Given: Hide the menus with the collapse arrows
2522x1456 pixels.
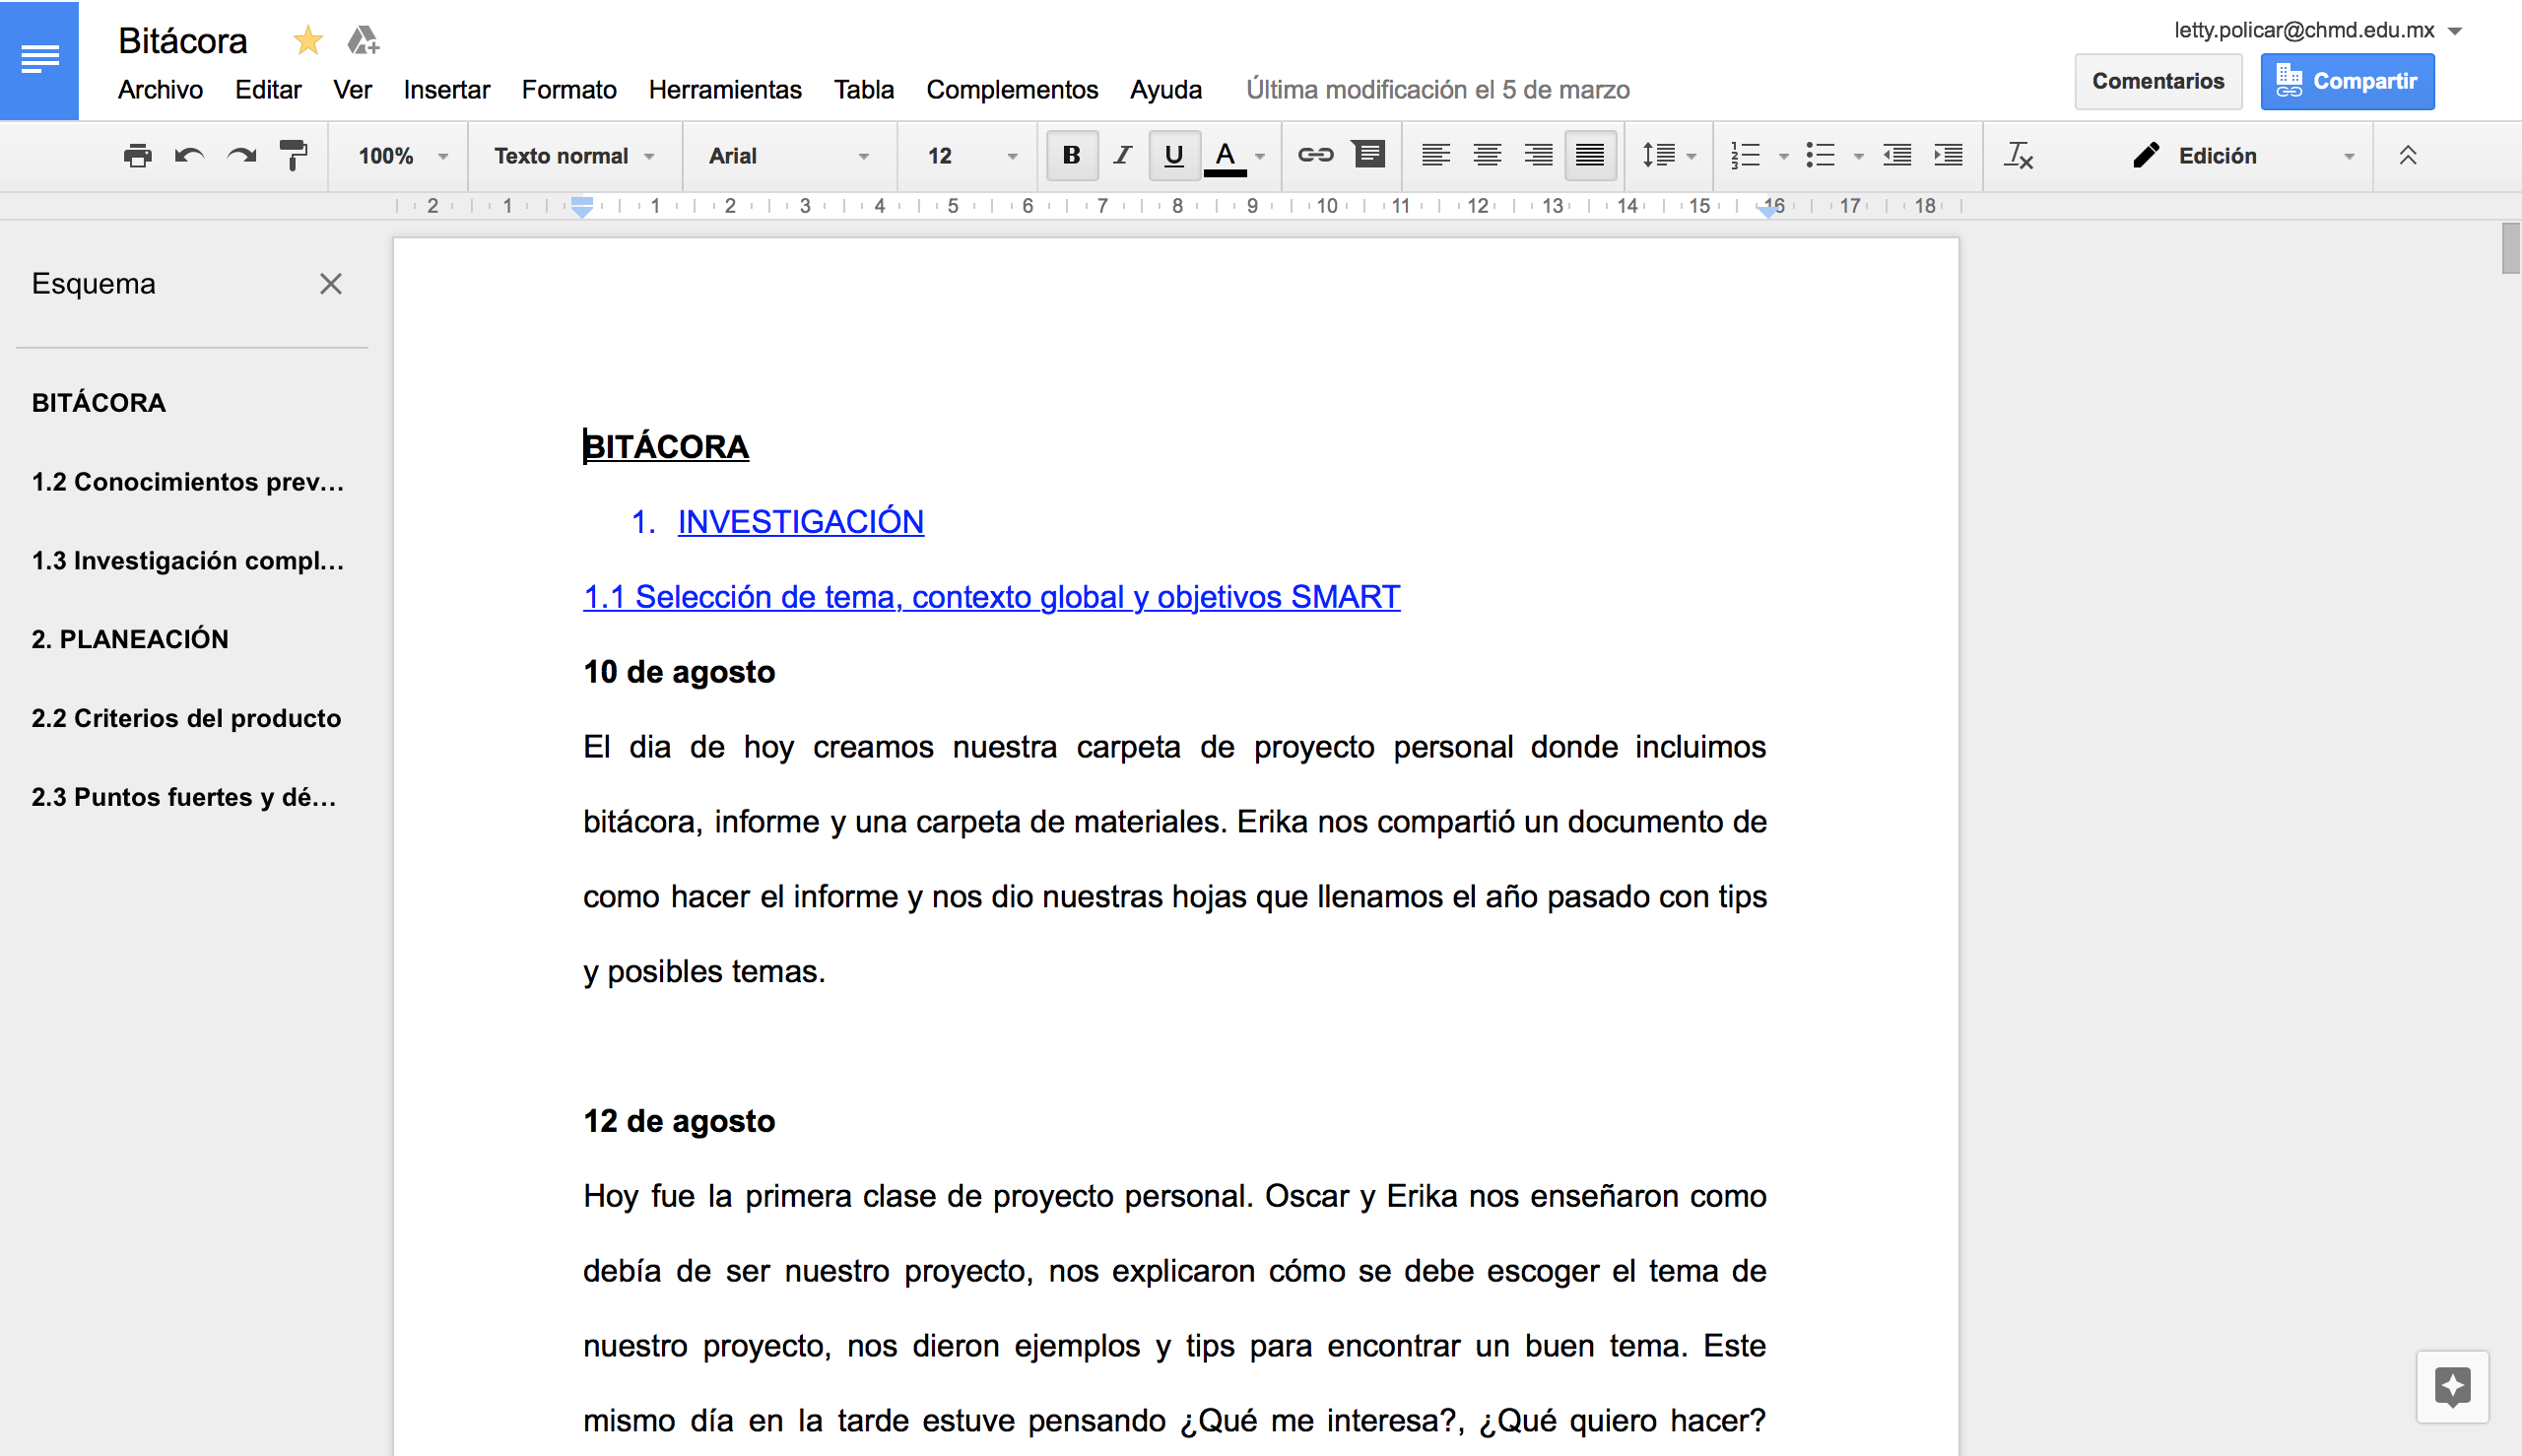Looking at the screenshot, I should coord(2408,155).
